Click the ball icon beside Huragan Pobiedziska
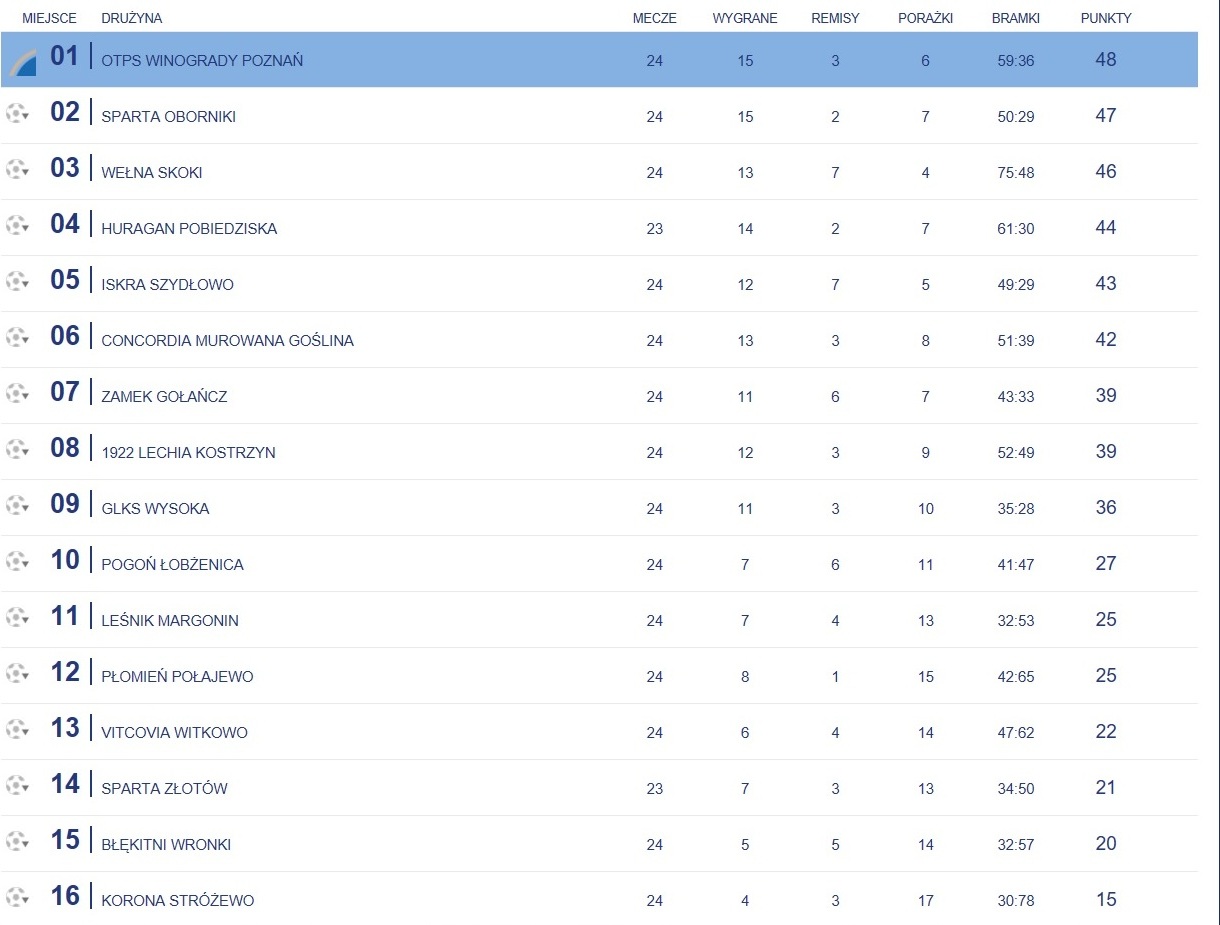Image resolution: width=1220 pixels, height=925 pixels. click(14, 226)
